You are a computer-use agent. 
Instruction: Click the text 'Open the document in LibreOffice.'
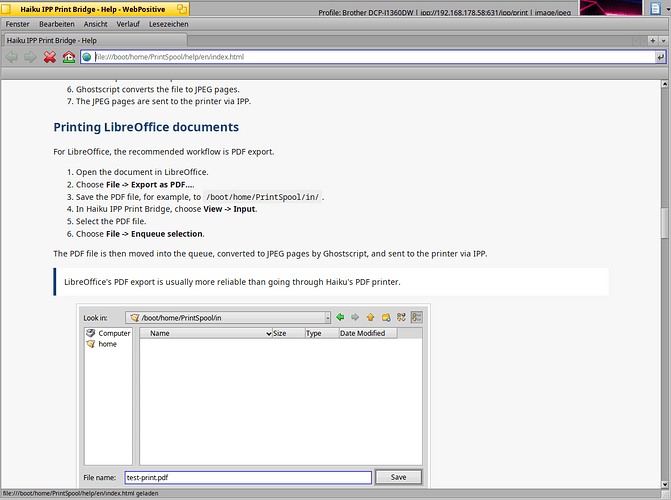(142, 172)
